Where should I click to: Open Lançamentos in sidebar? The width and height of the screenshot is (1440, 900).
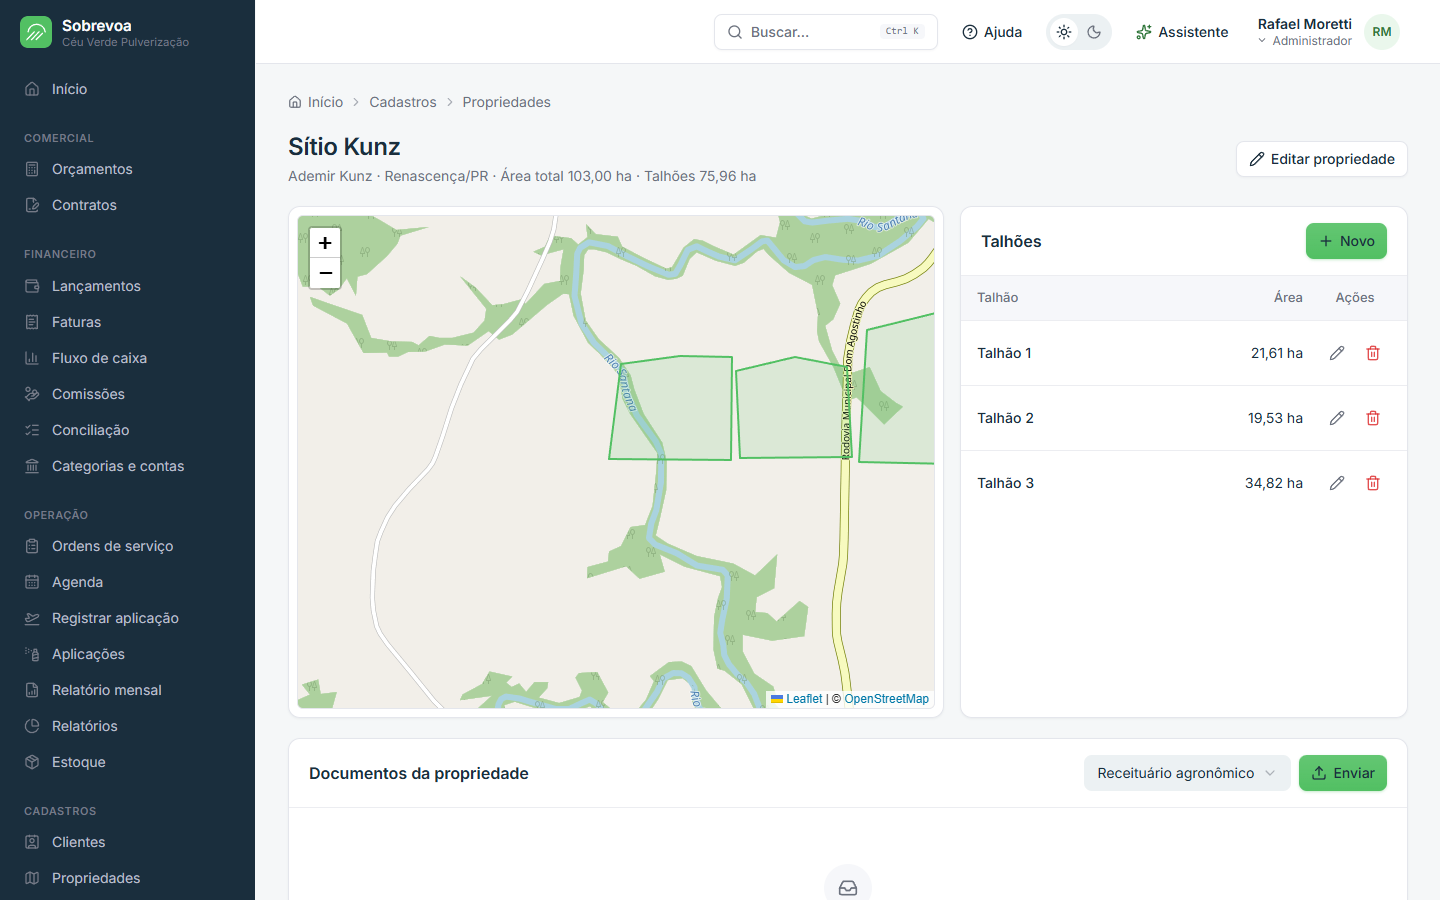[x=127, y=286]
